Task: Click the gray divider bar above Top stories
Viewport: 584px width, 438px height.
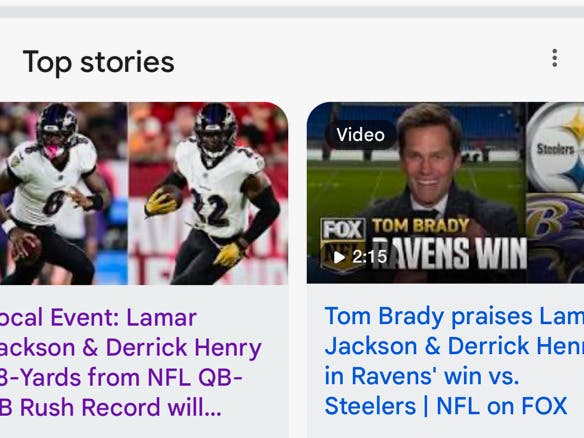Action: pos(292,12)
